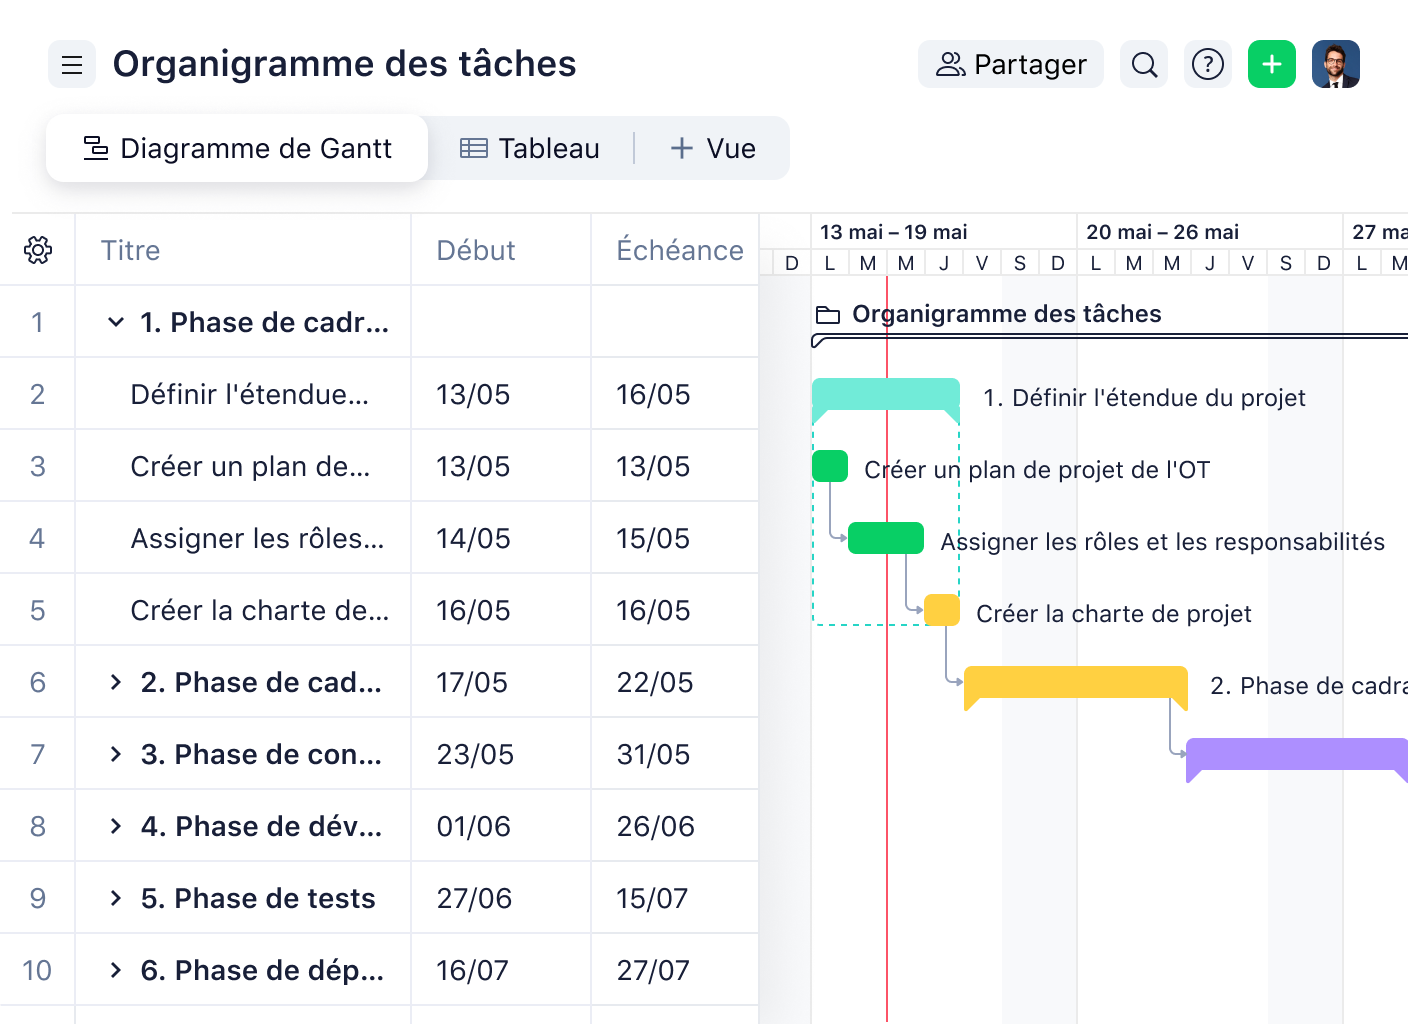Click the Partager share button
This screenshot has width=1408, height=1024.
point(1011,65)
